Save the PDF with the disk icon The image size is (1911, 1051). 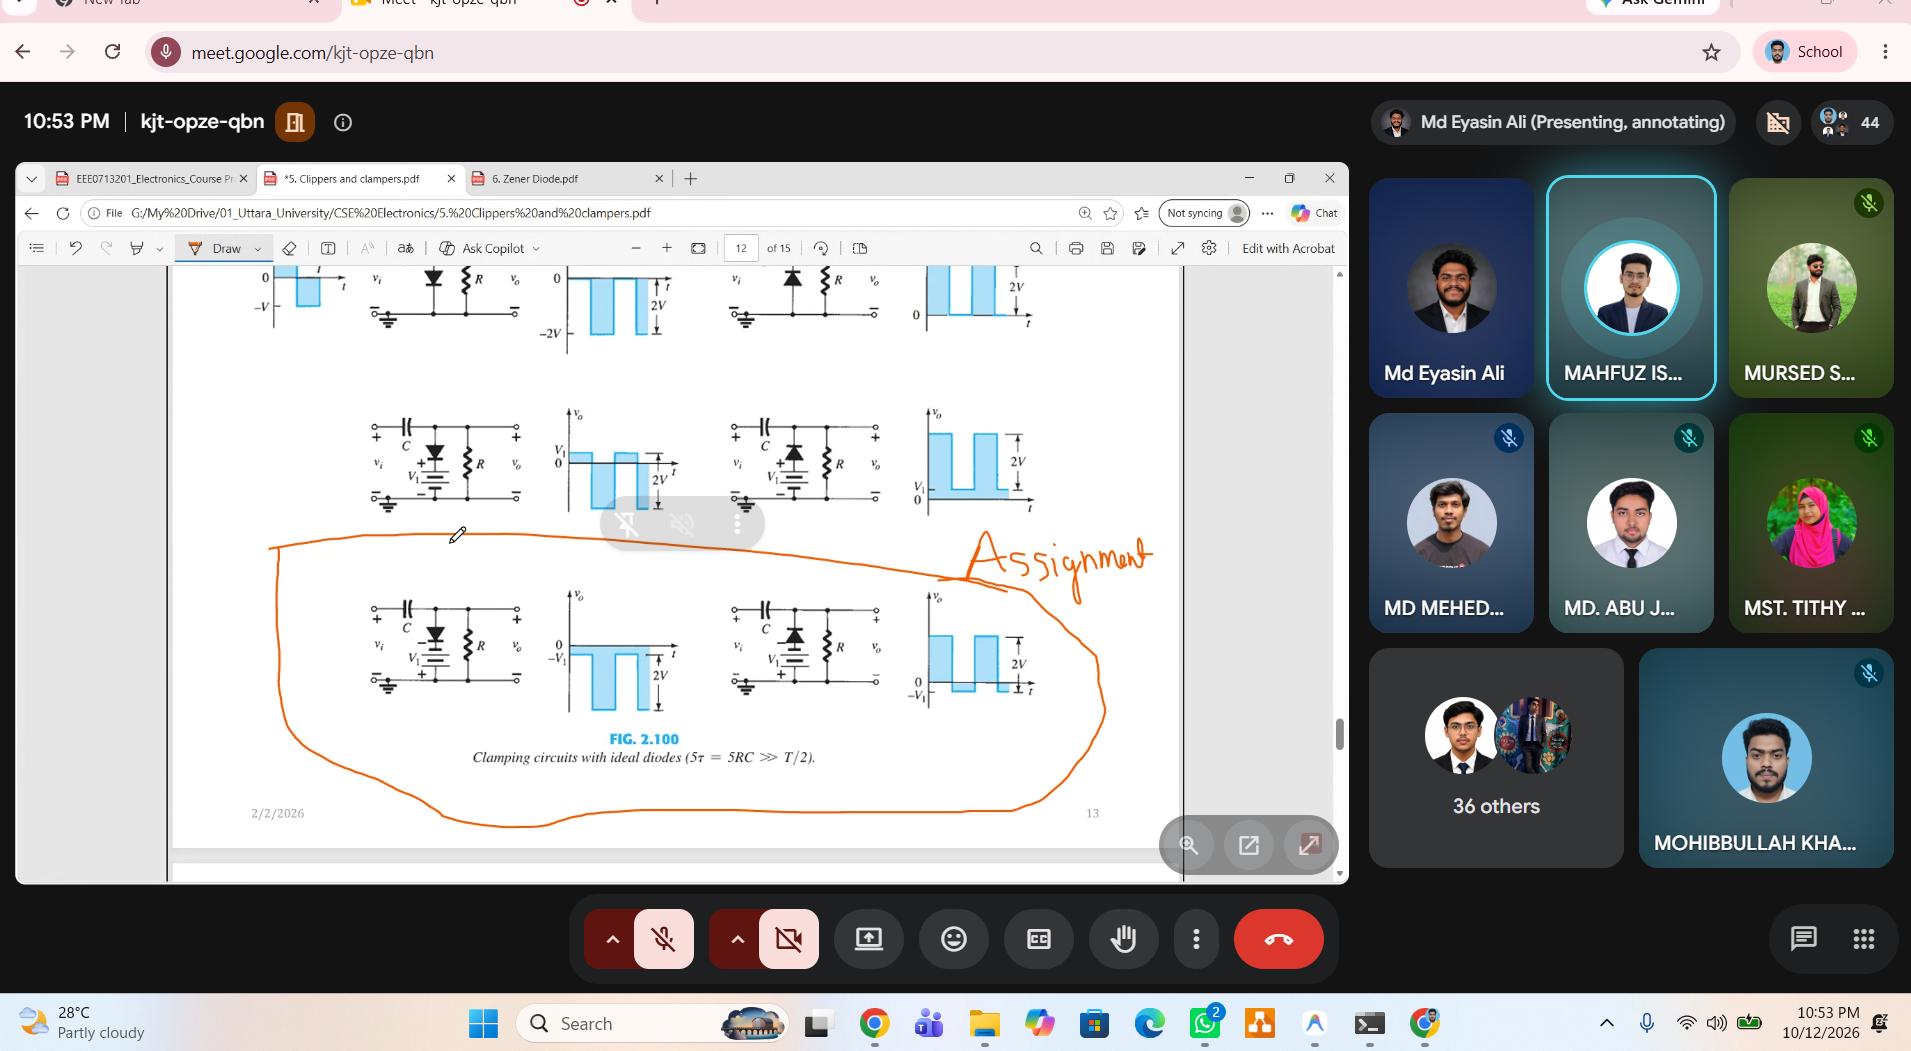tap(1107, 248)
